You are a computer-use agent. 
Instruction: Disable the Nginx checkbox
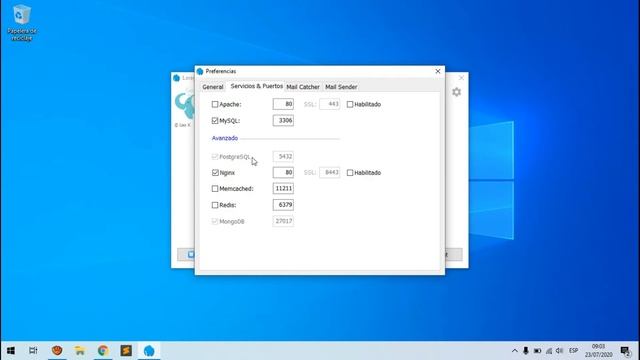point(215,173)
